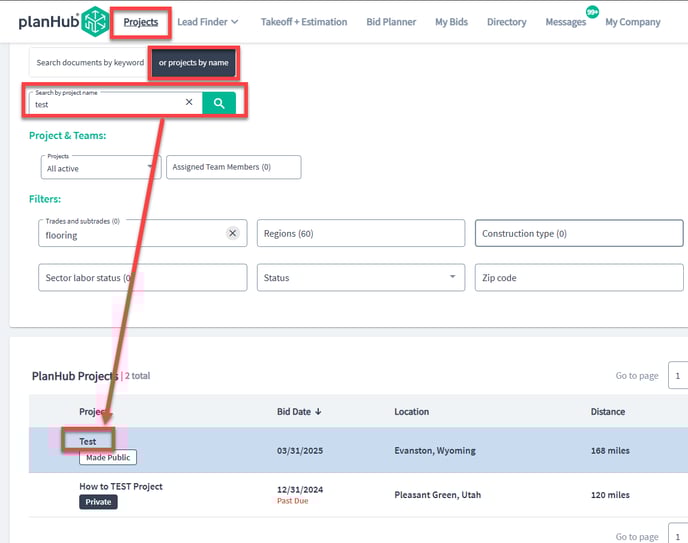Expand the Lead Finder menu
Viewport: 688px width, 543px height.
coord(208,22)
